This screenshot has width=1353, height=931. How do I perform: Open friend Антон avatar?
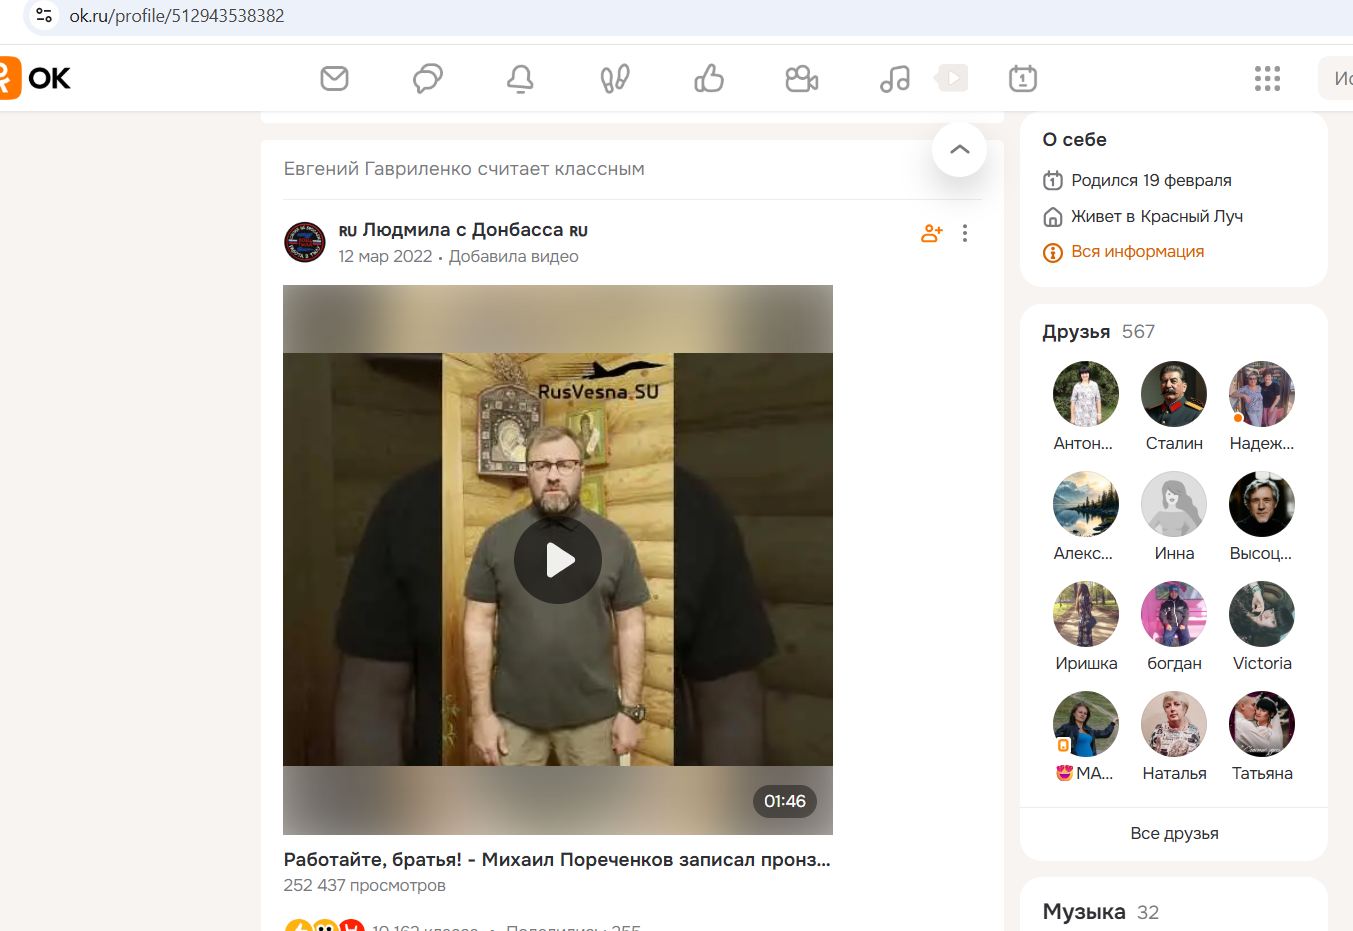(1086, 394)
